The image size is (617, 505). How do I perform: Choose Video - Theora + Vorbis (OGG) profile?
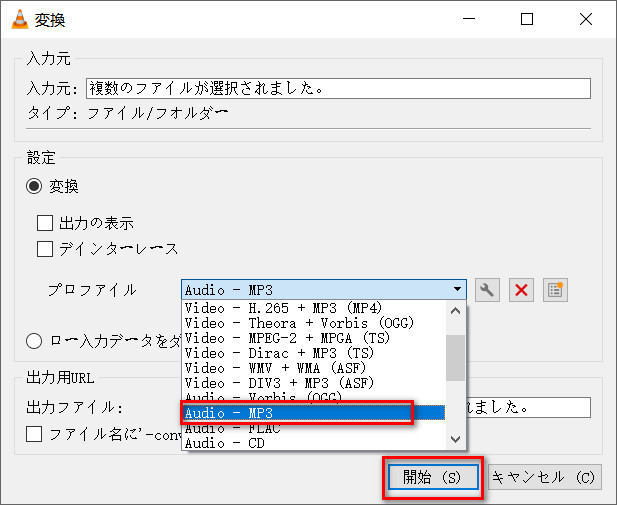(314, 323)
